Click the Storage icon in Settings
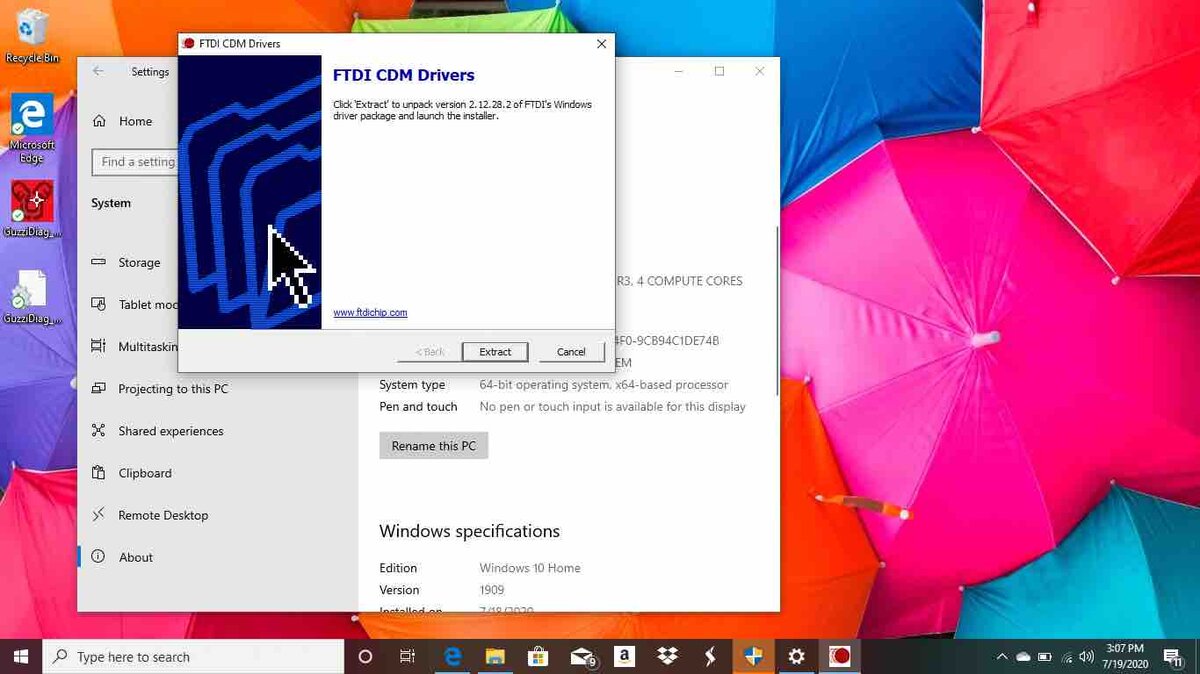1200x674 pixels. pyautogui.click(x=98, y=262)
